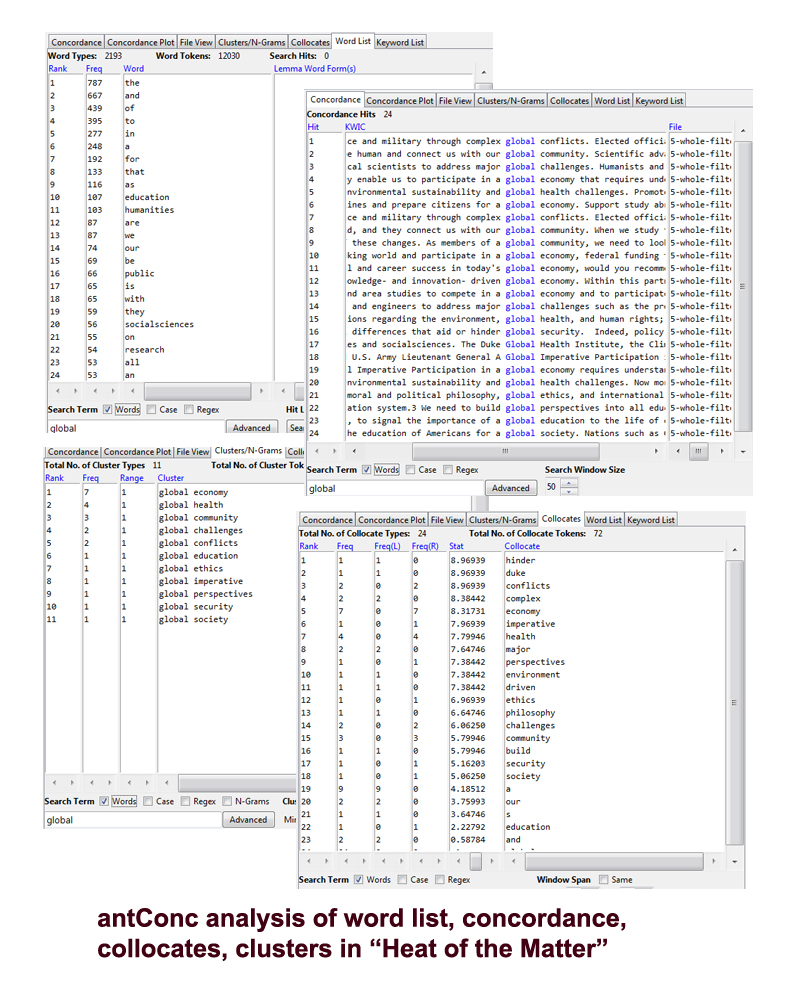Click Advanced button in Clusters window
Viewport: 800px width, 997px height.
(248, 820)
